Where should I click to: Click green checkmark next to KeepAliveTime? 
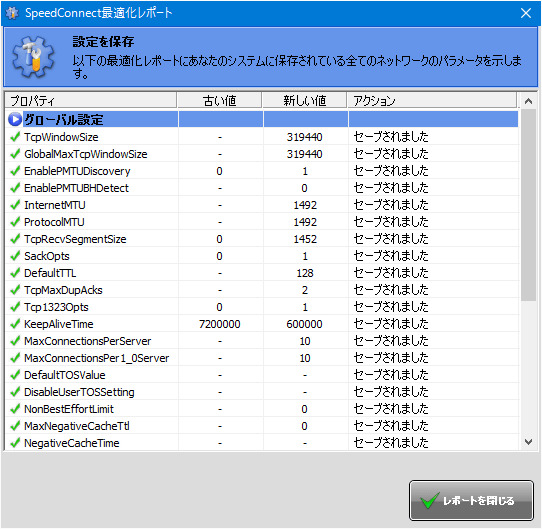tap(15, 324)
